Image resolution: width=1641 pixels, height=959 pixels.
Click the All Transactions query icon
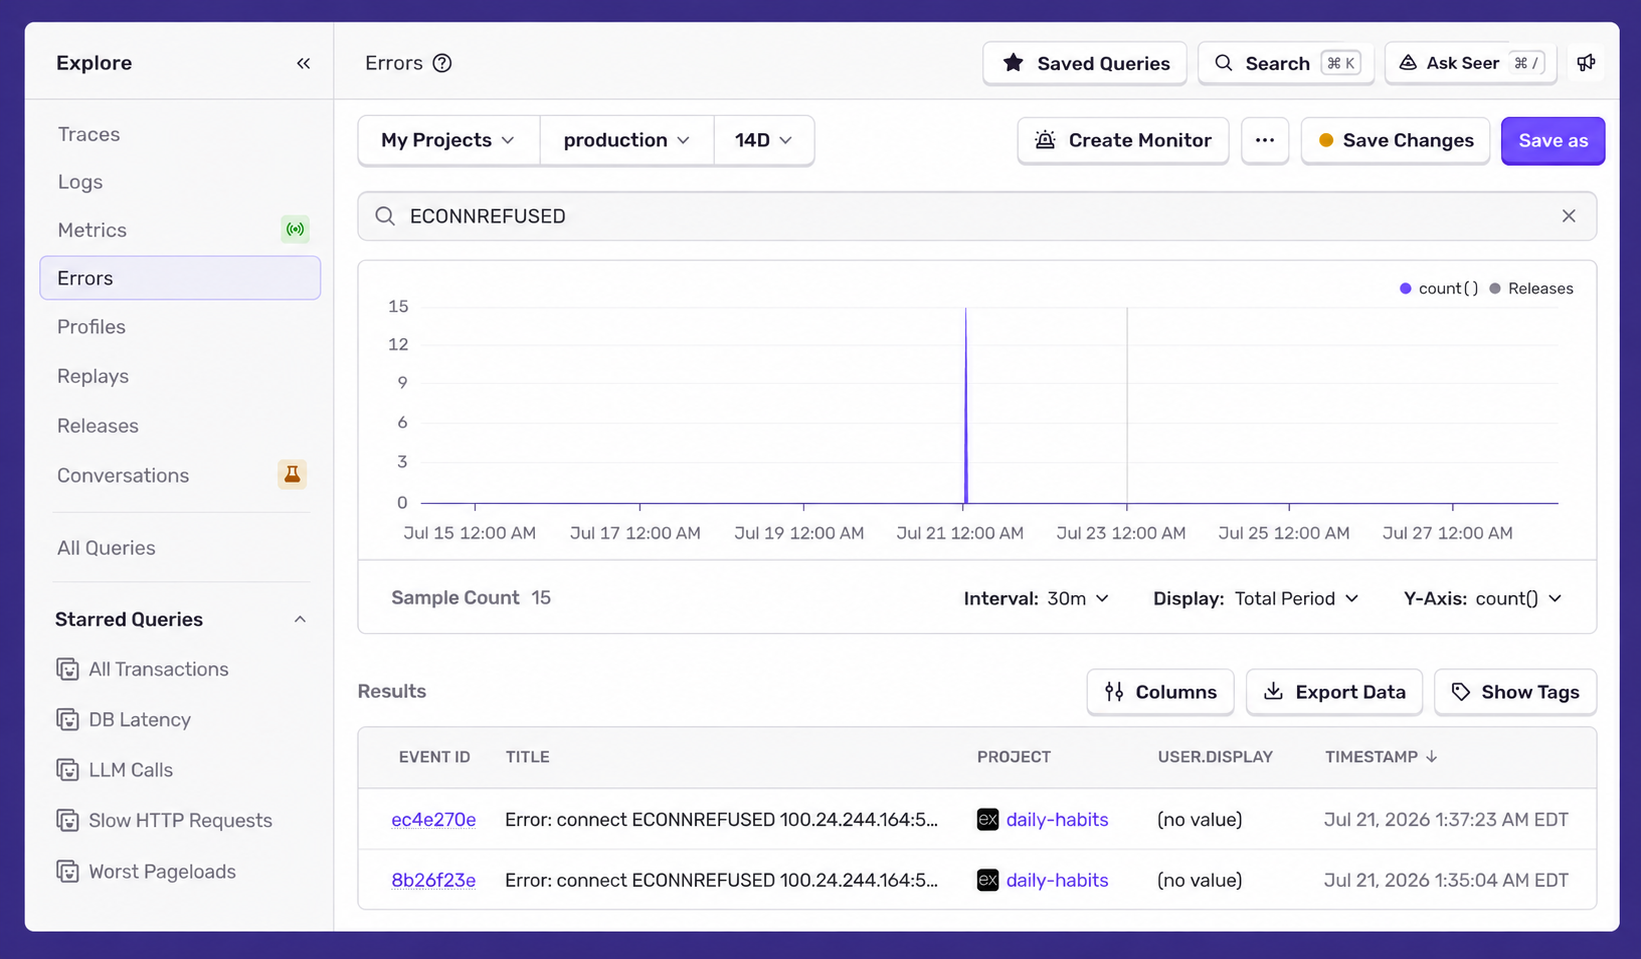coord(68,669)
